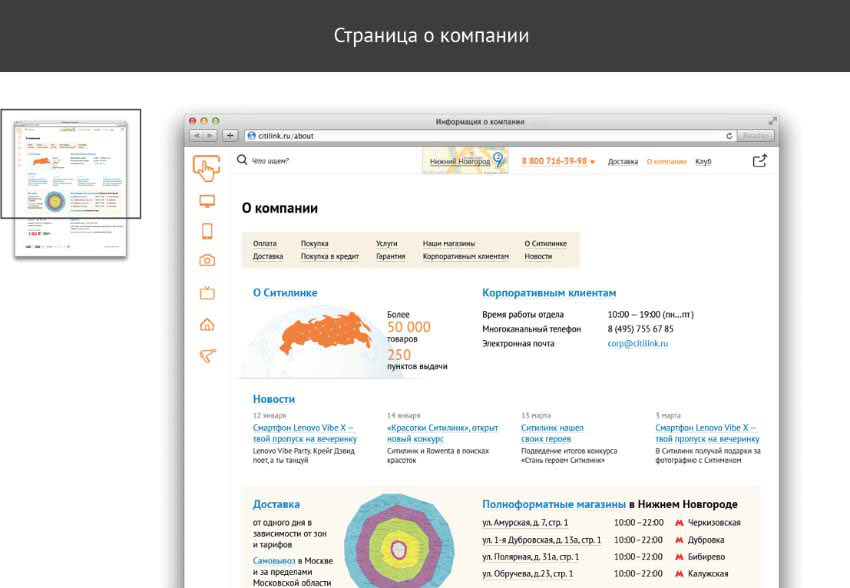Click the browser add-tab plus button
The image size is (850, 588).
pyautogui.click(x=231, y=135)
